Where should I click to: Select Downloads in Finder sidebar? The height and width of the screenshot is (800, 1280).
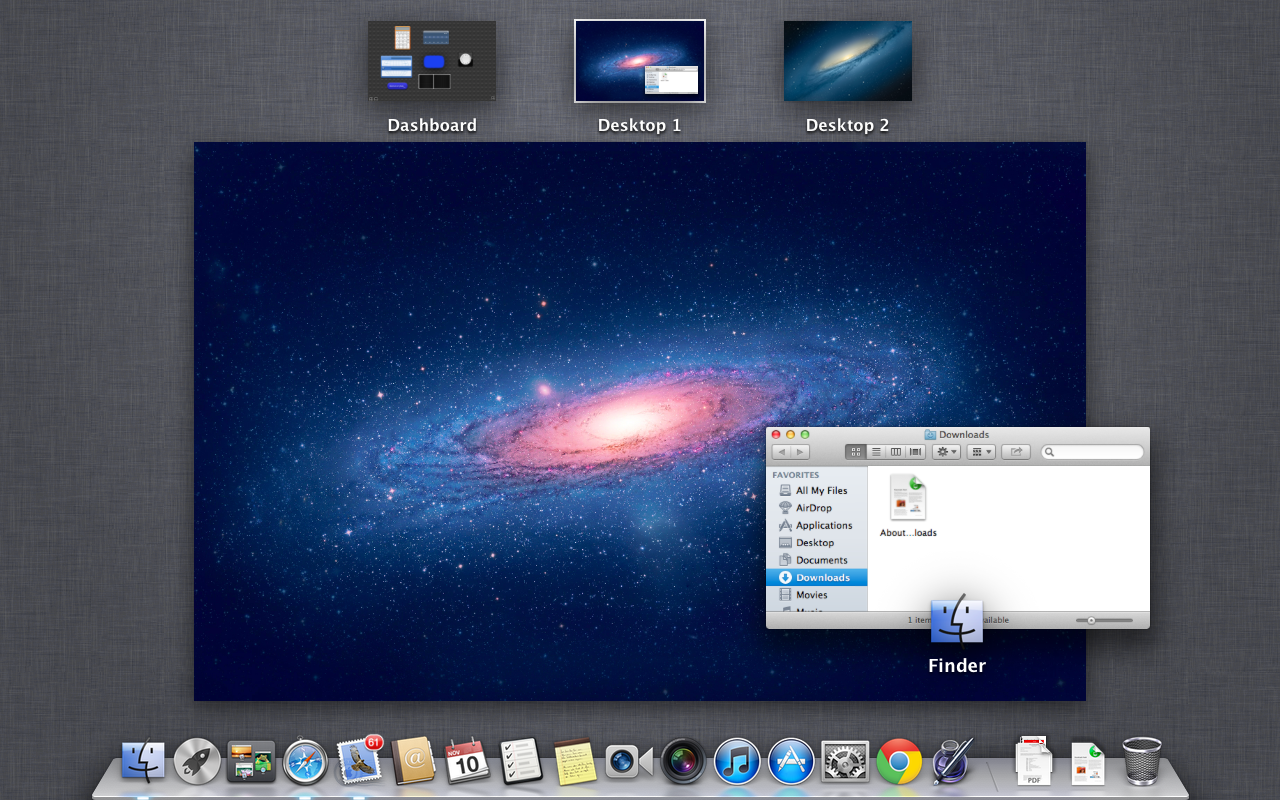tap(816, 578)
